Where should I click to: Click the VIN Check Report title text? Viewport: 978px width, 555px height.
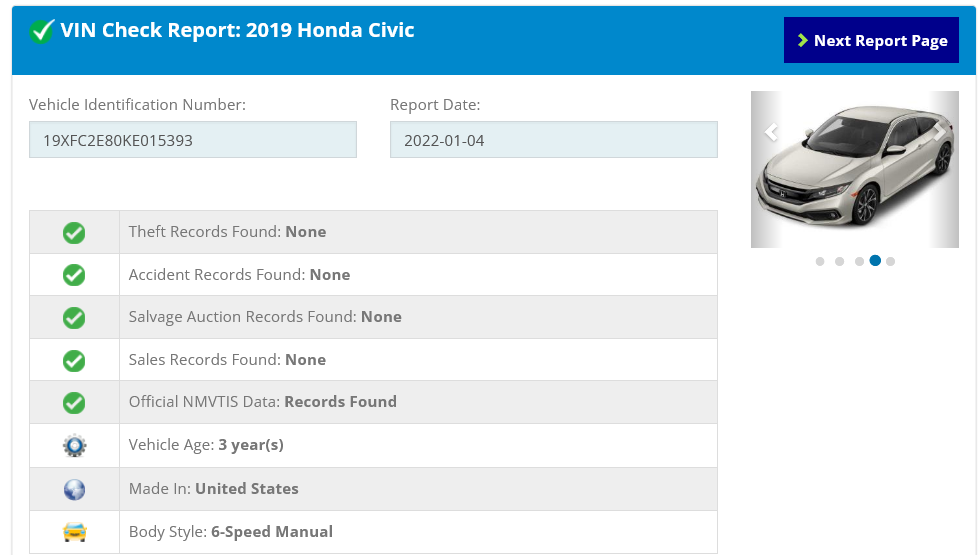coord(237,30)
